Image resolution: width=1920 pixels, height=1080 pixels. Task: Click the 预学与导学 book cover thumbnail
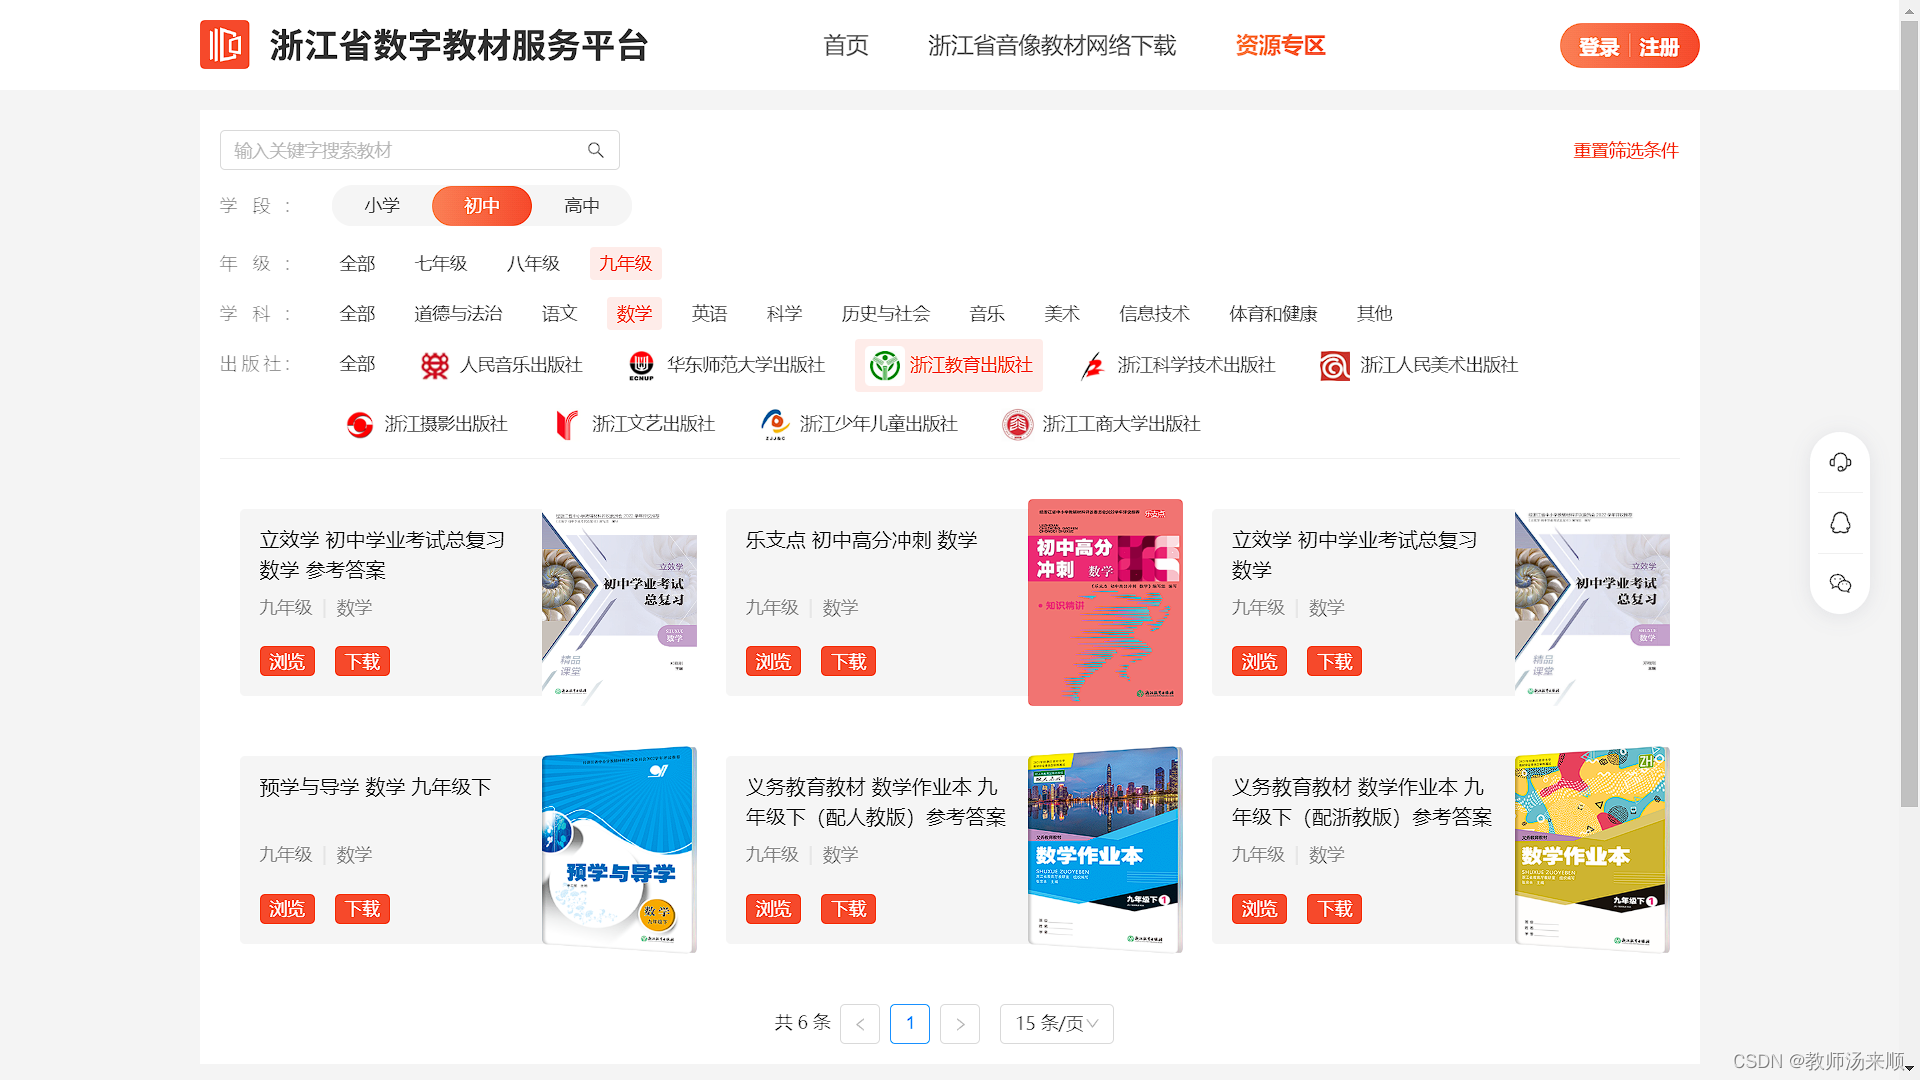(618, 850)
